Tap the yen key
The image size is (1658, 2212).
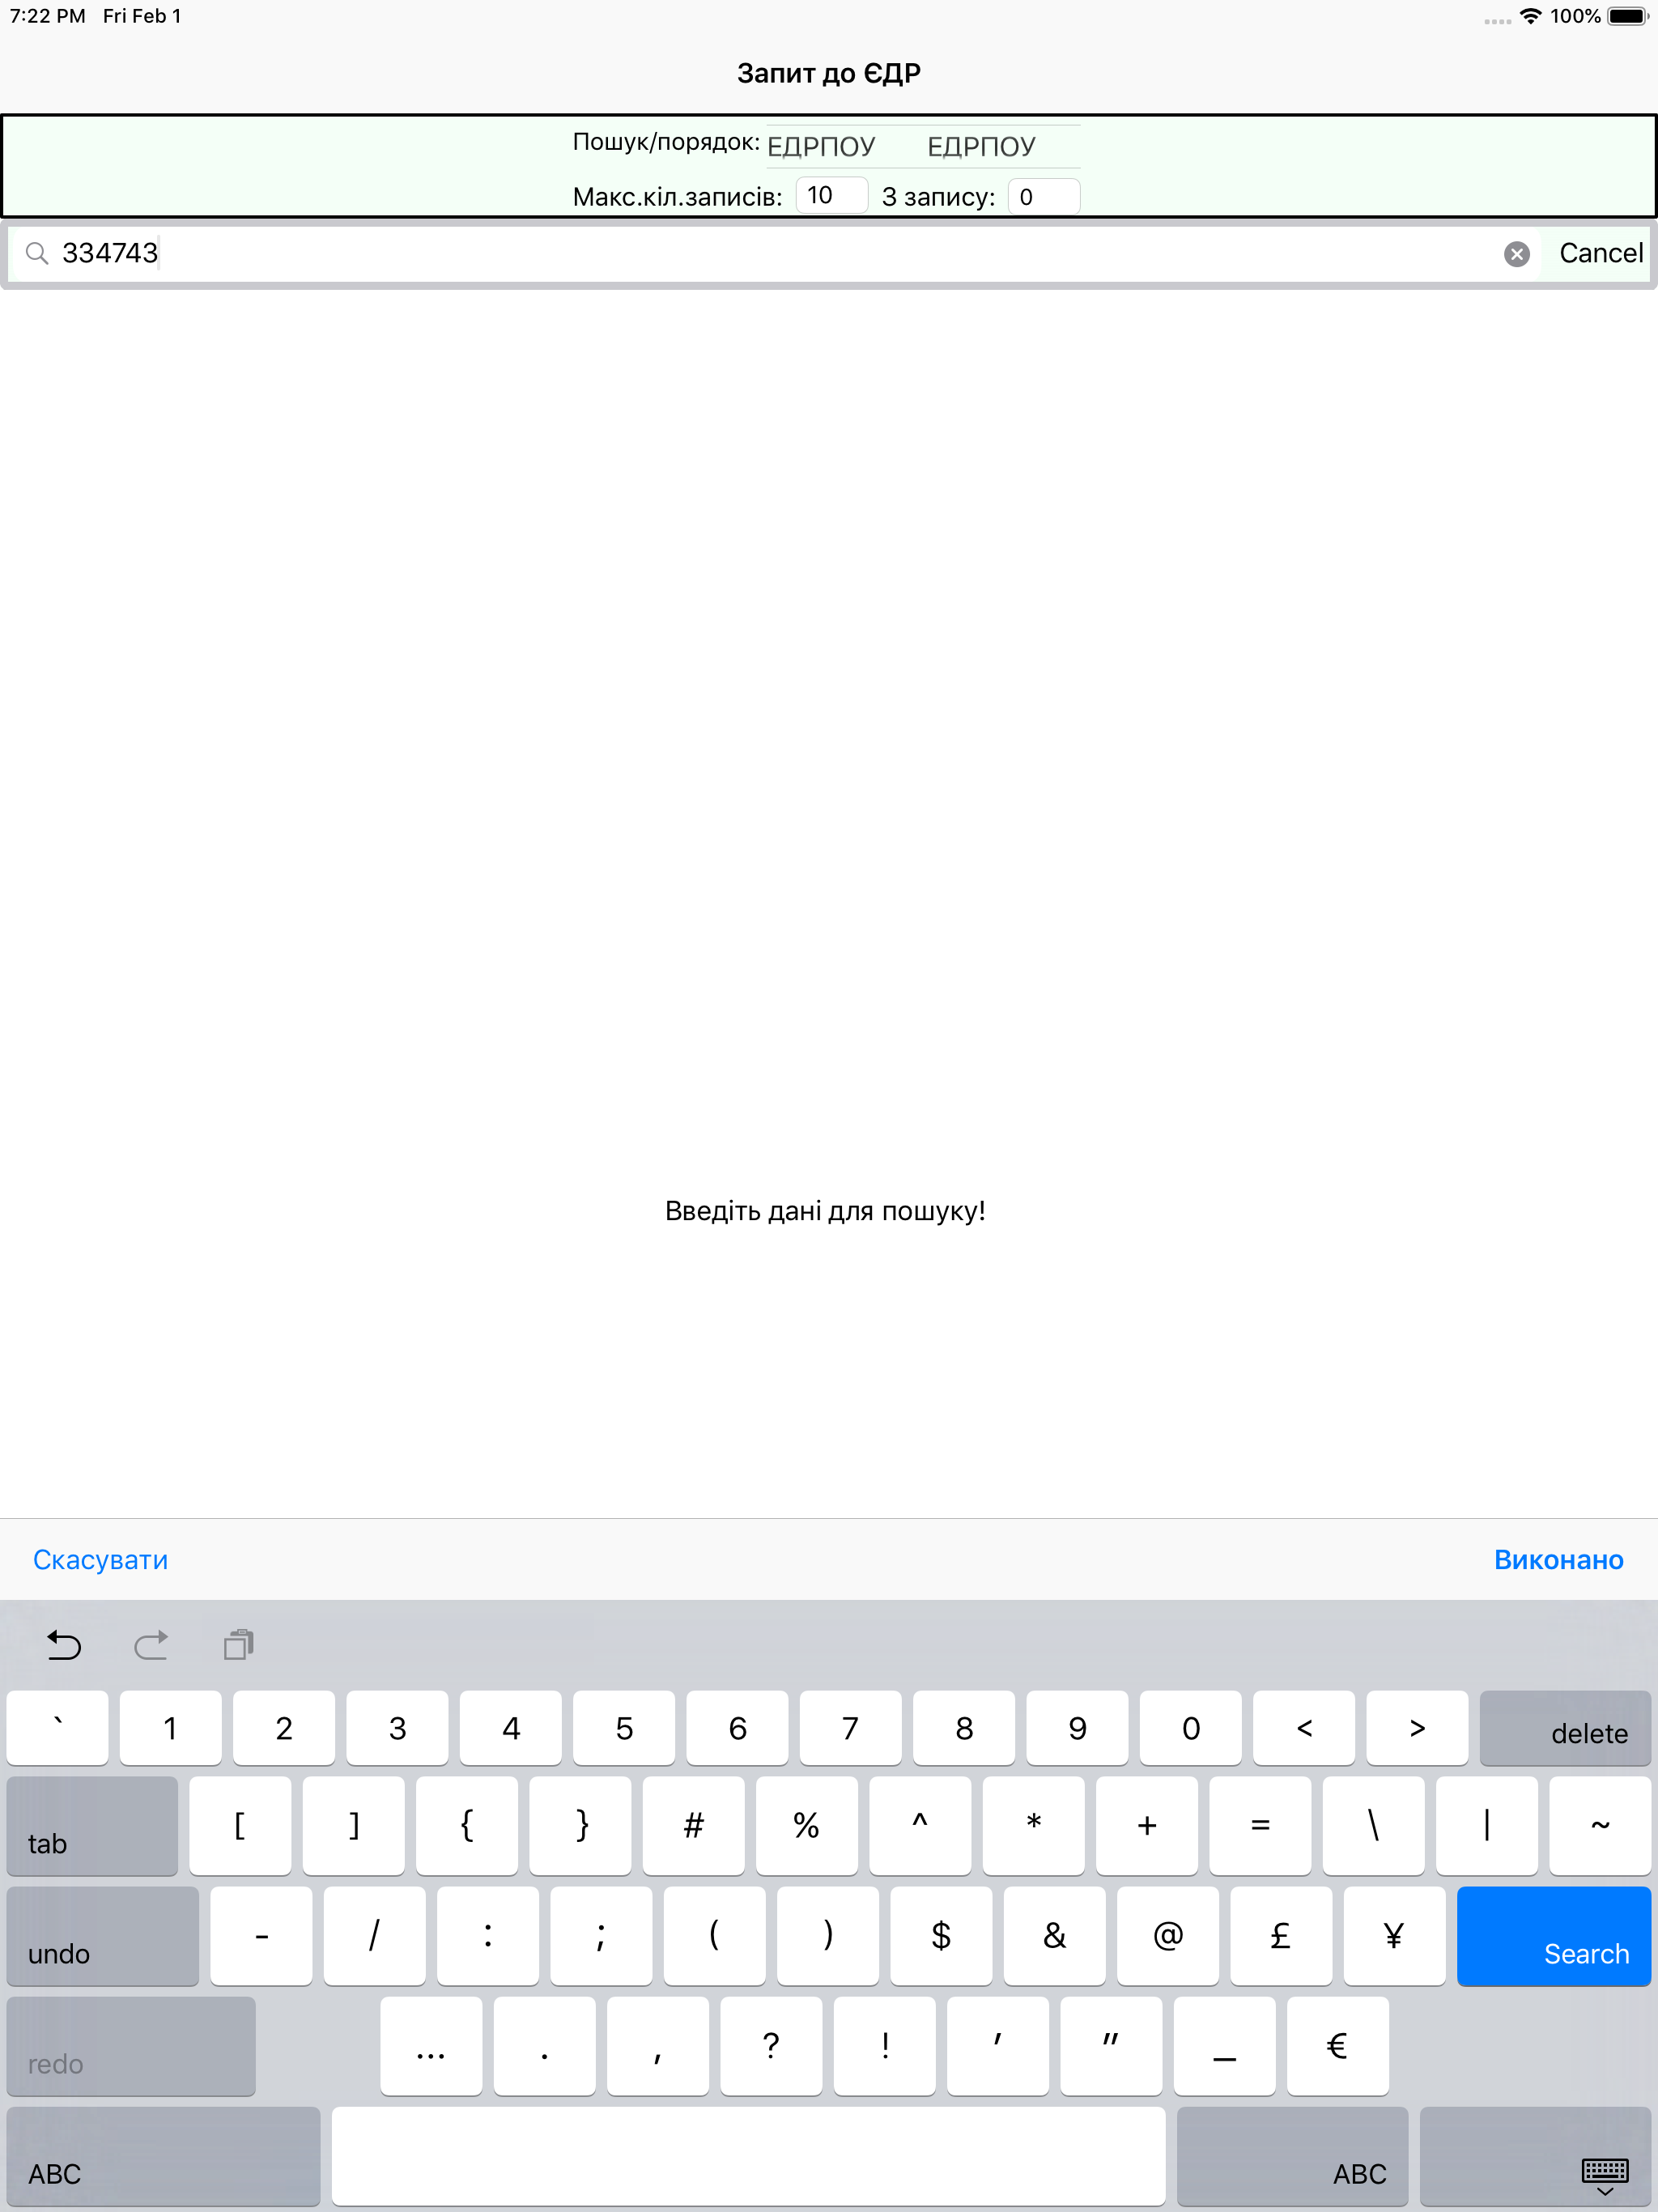(x=1394, y=1936)
